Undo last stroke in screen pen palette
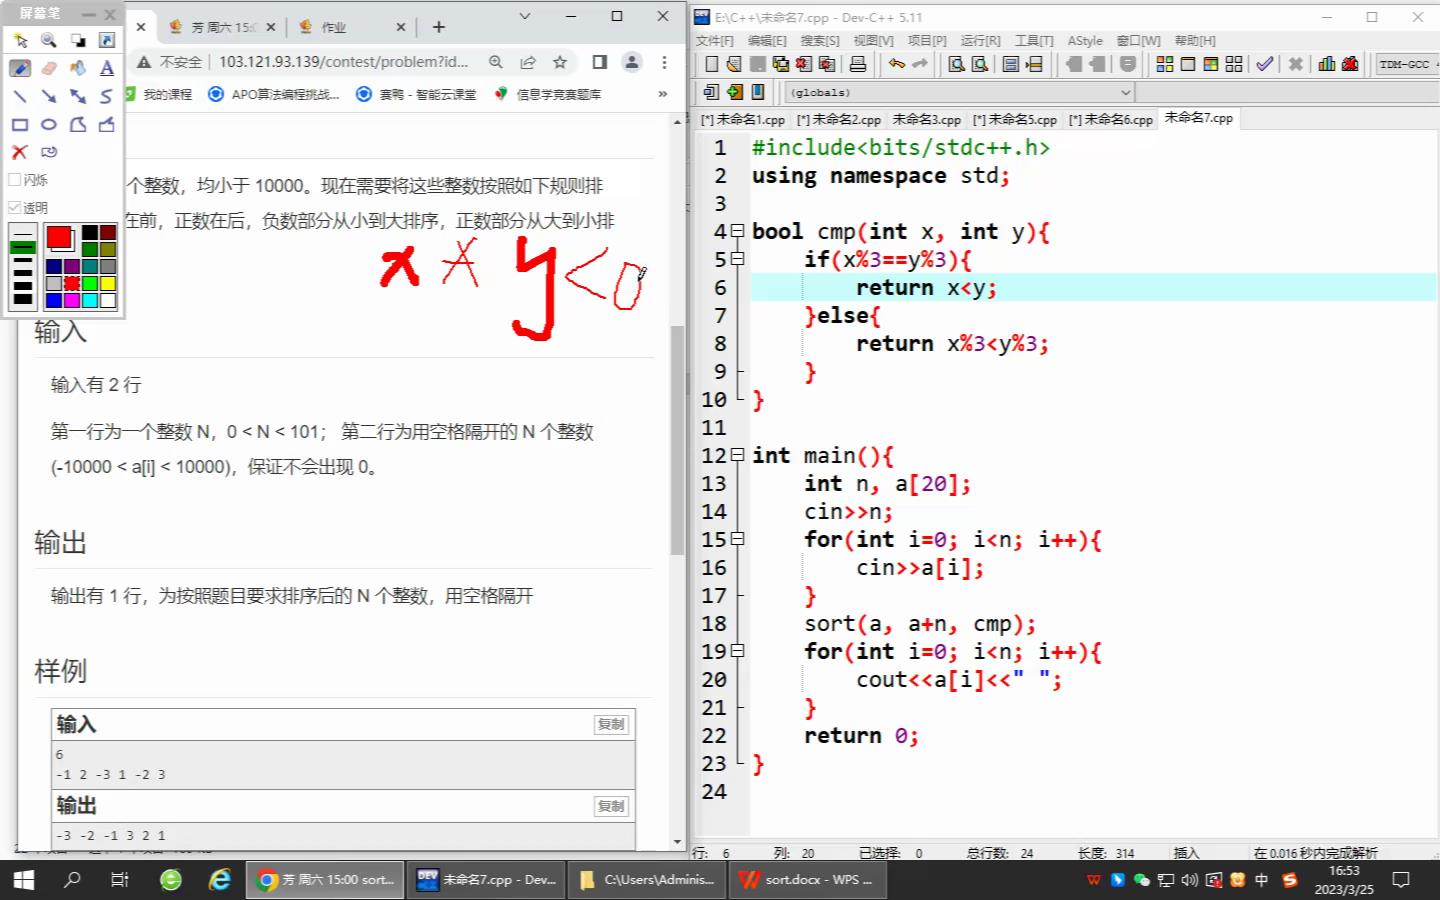Viewport: 1440px width, 900px height. tap(49, 152)
